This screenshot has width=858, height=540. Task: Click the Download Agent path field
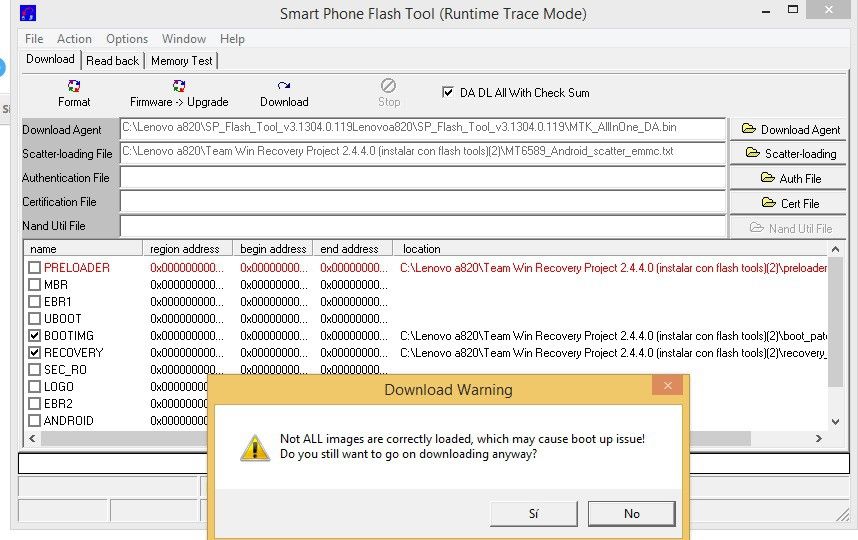[423, 129]
